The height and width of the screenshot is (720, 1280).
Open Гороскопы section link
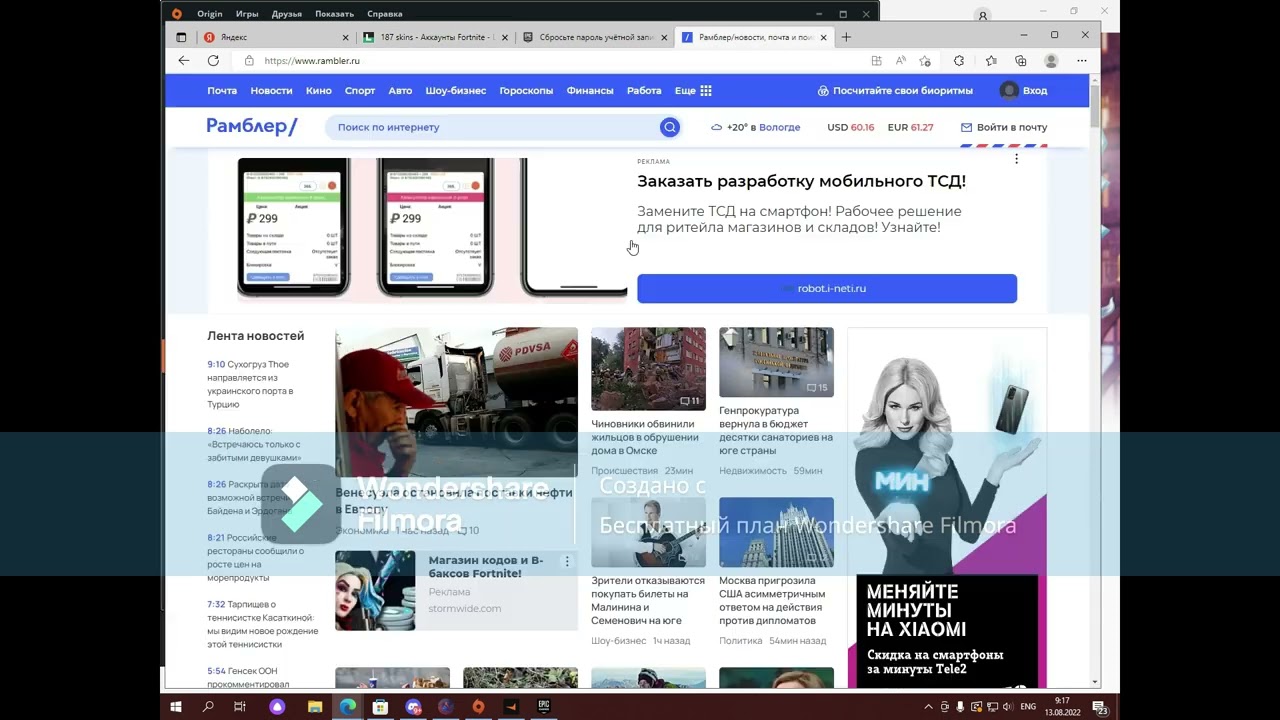pos(526,91)
